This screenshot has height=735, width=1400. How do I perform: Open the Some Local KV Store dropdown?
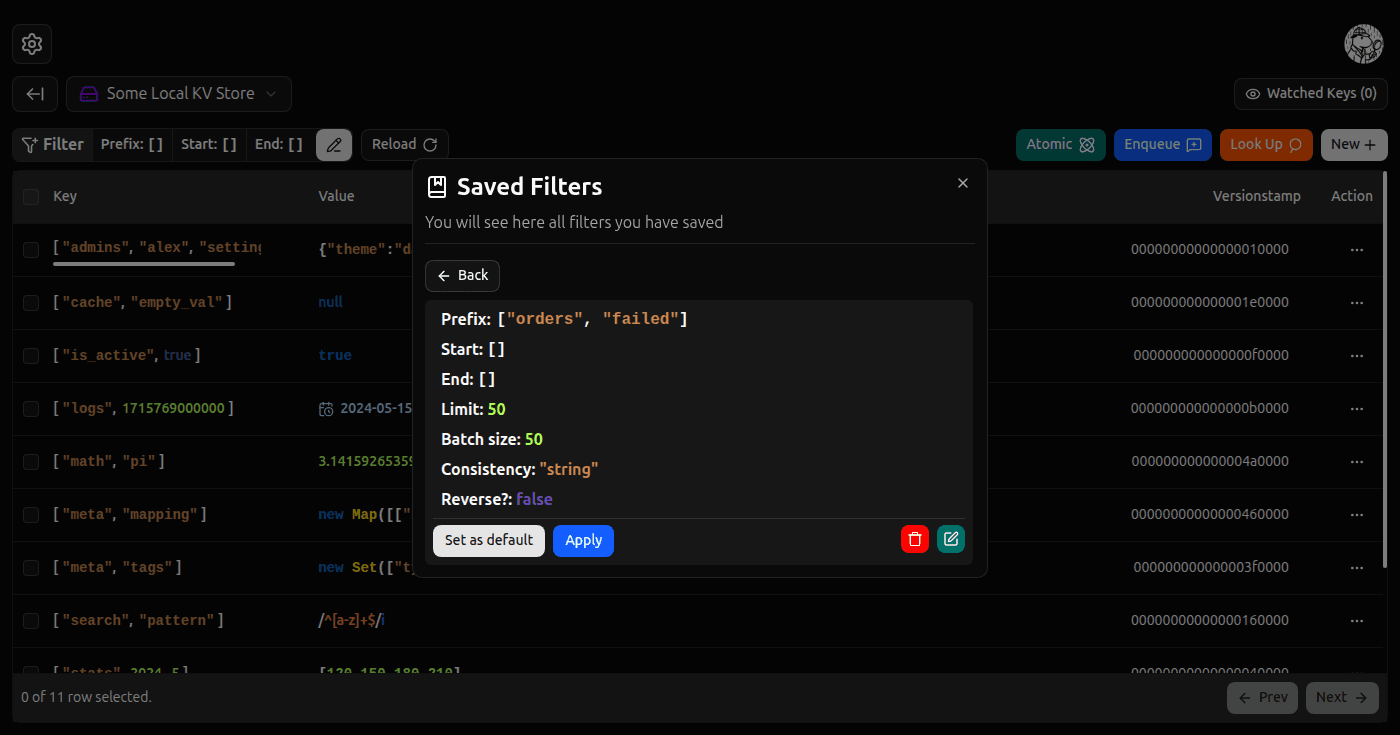179,94
